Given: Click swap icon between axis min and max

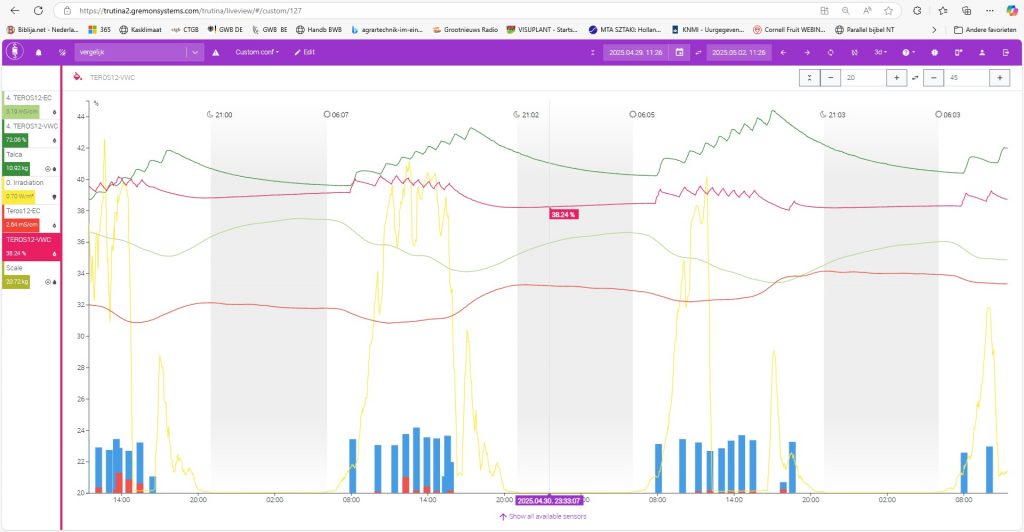Looking at the screenshot, I should point(915,78).
